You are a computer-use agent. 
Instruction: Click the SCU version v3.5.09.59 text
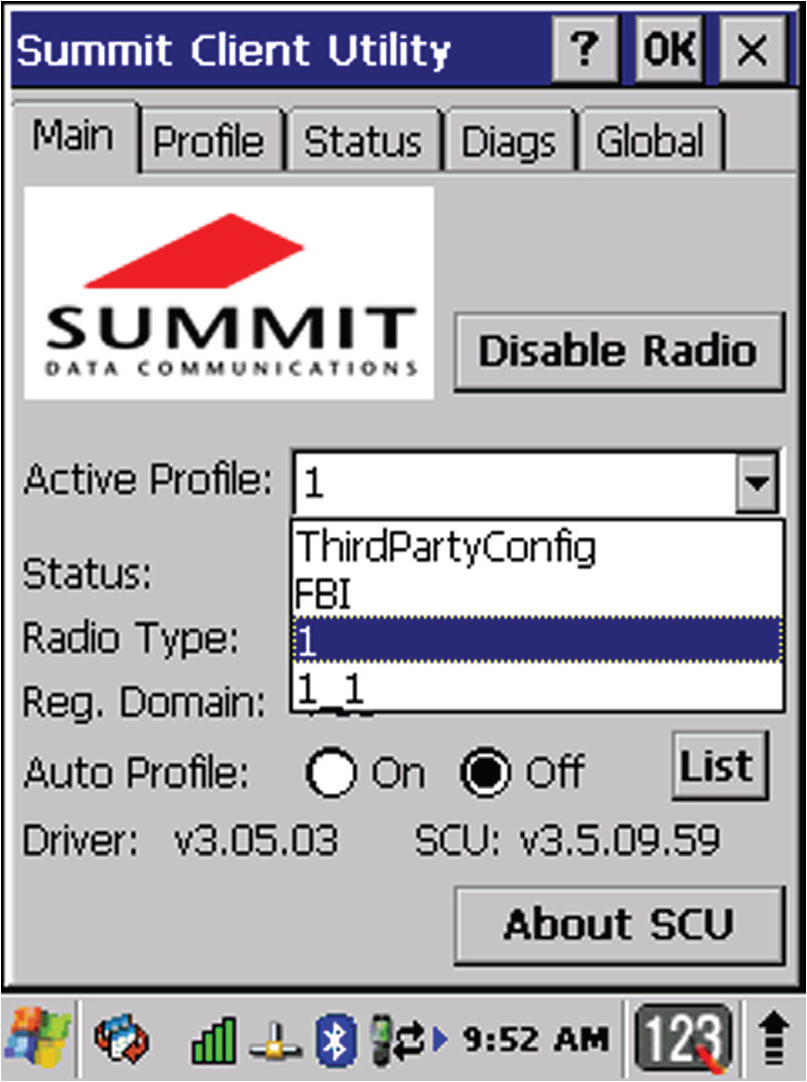click(619, 840)
